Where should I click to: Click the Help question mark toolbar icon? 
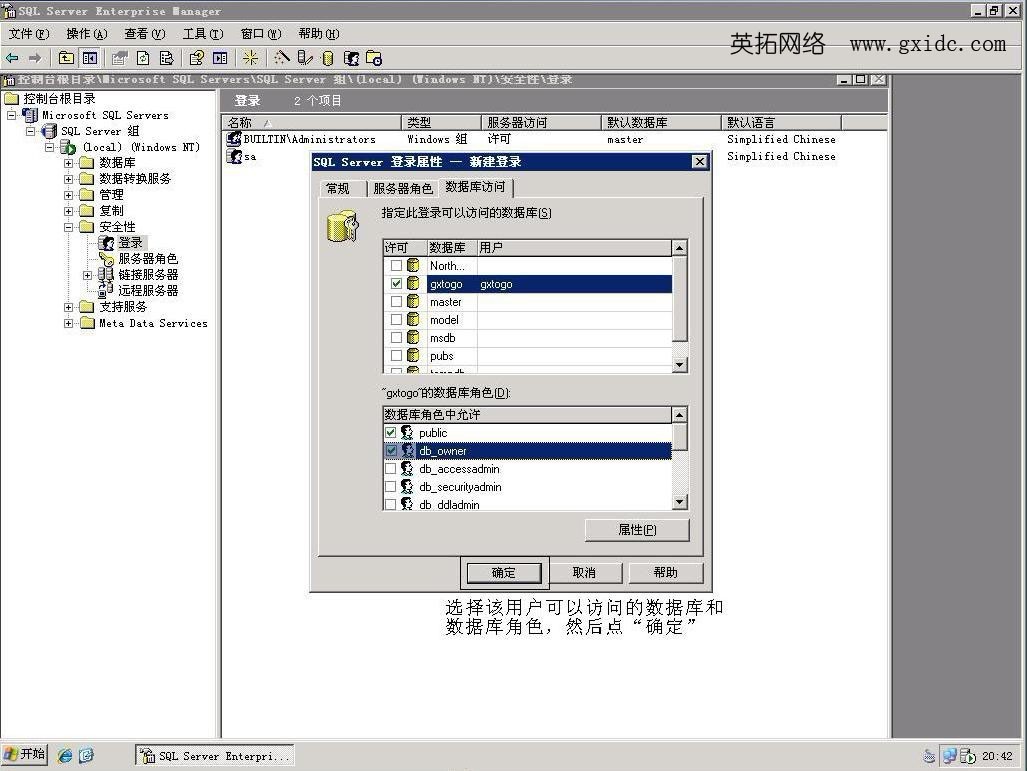point(197,58)
